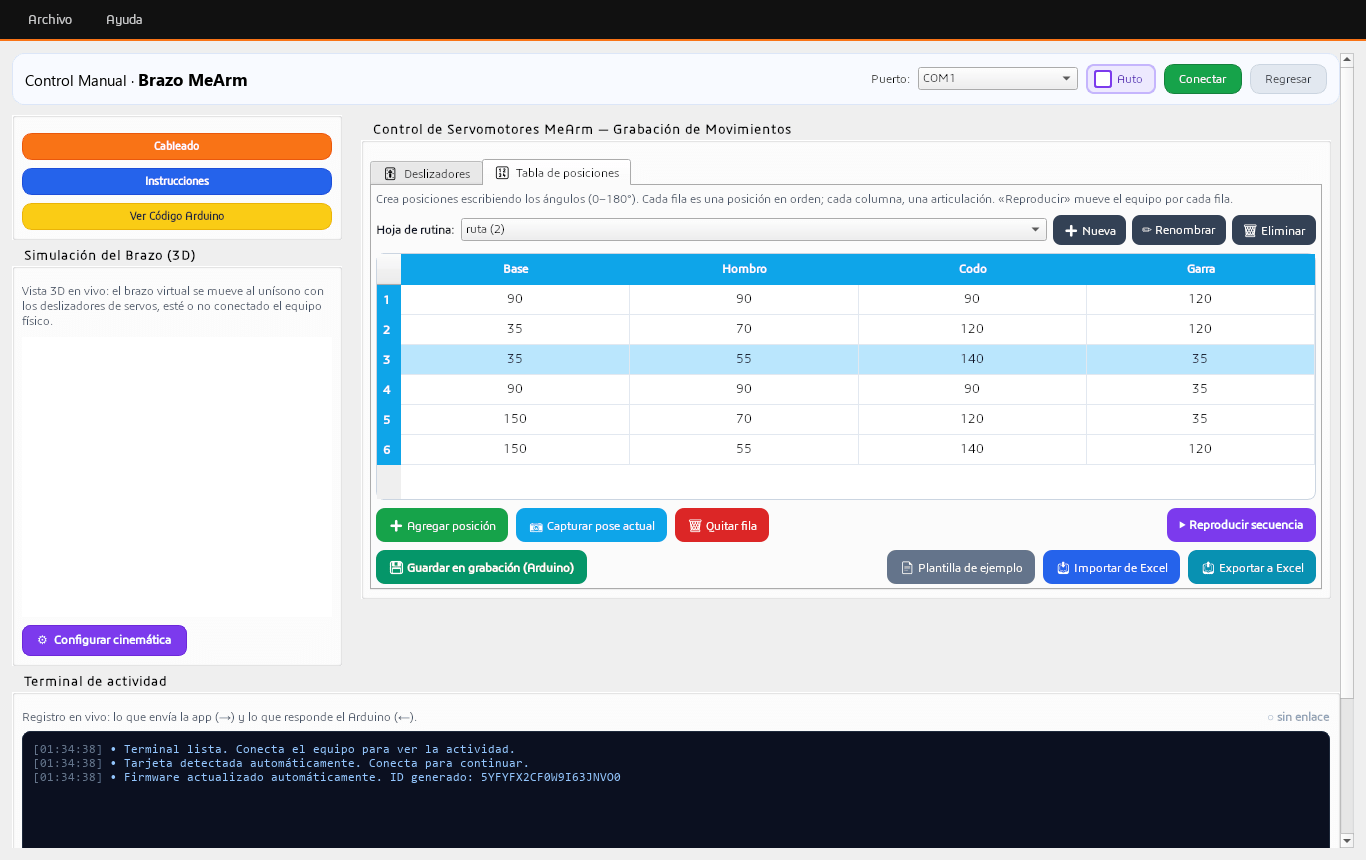Click the Base column header
The width and height of the screenshot is (1366, 860).
(x=515, y=269)
